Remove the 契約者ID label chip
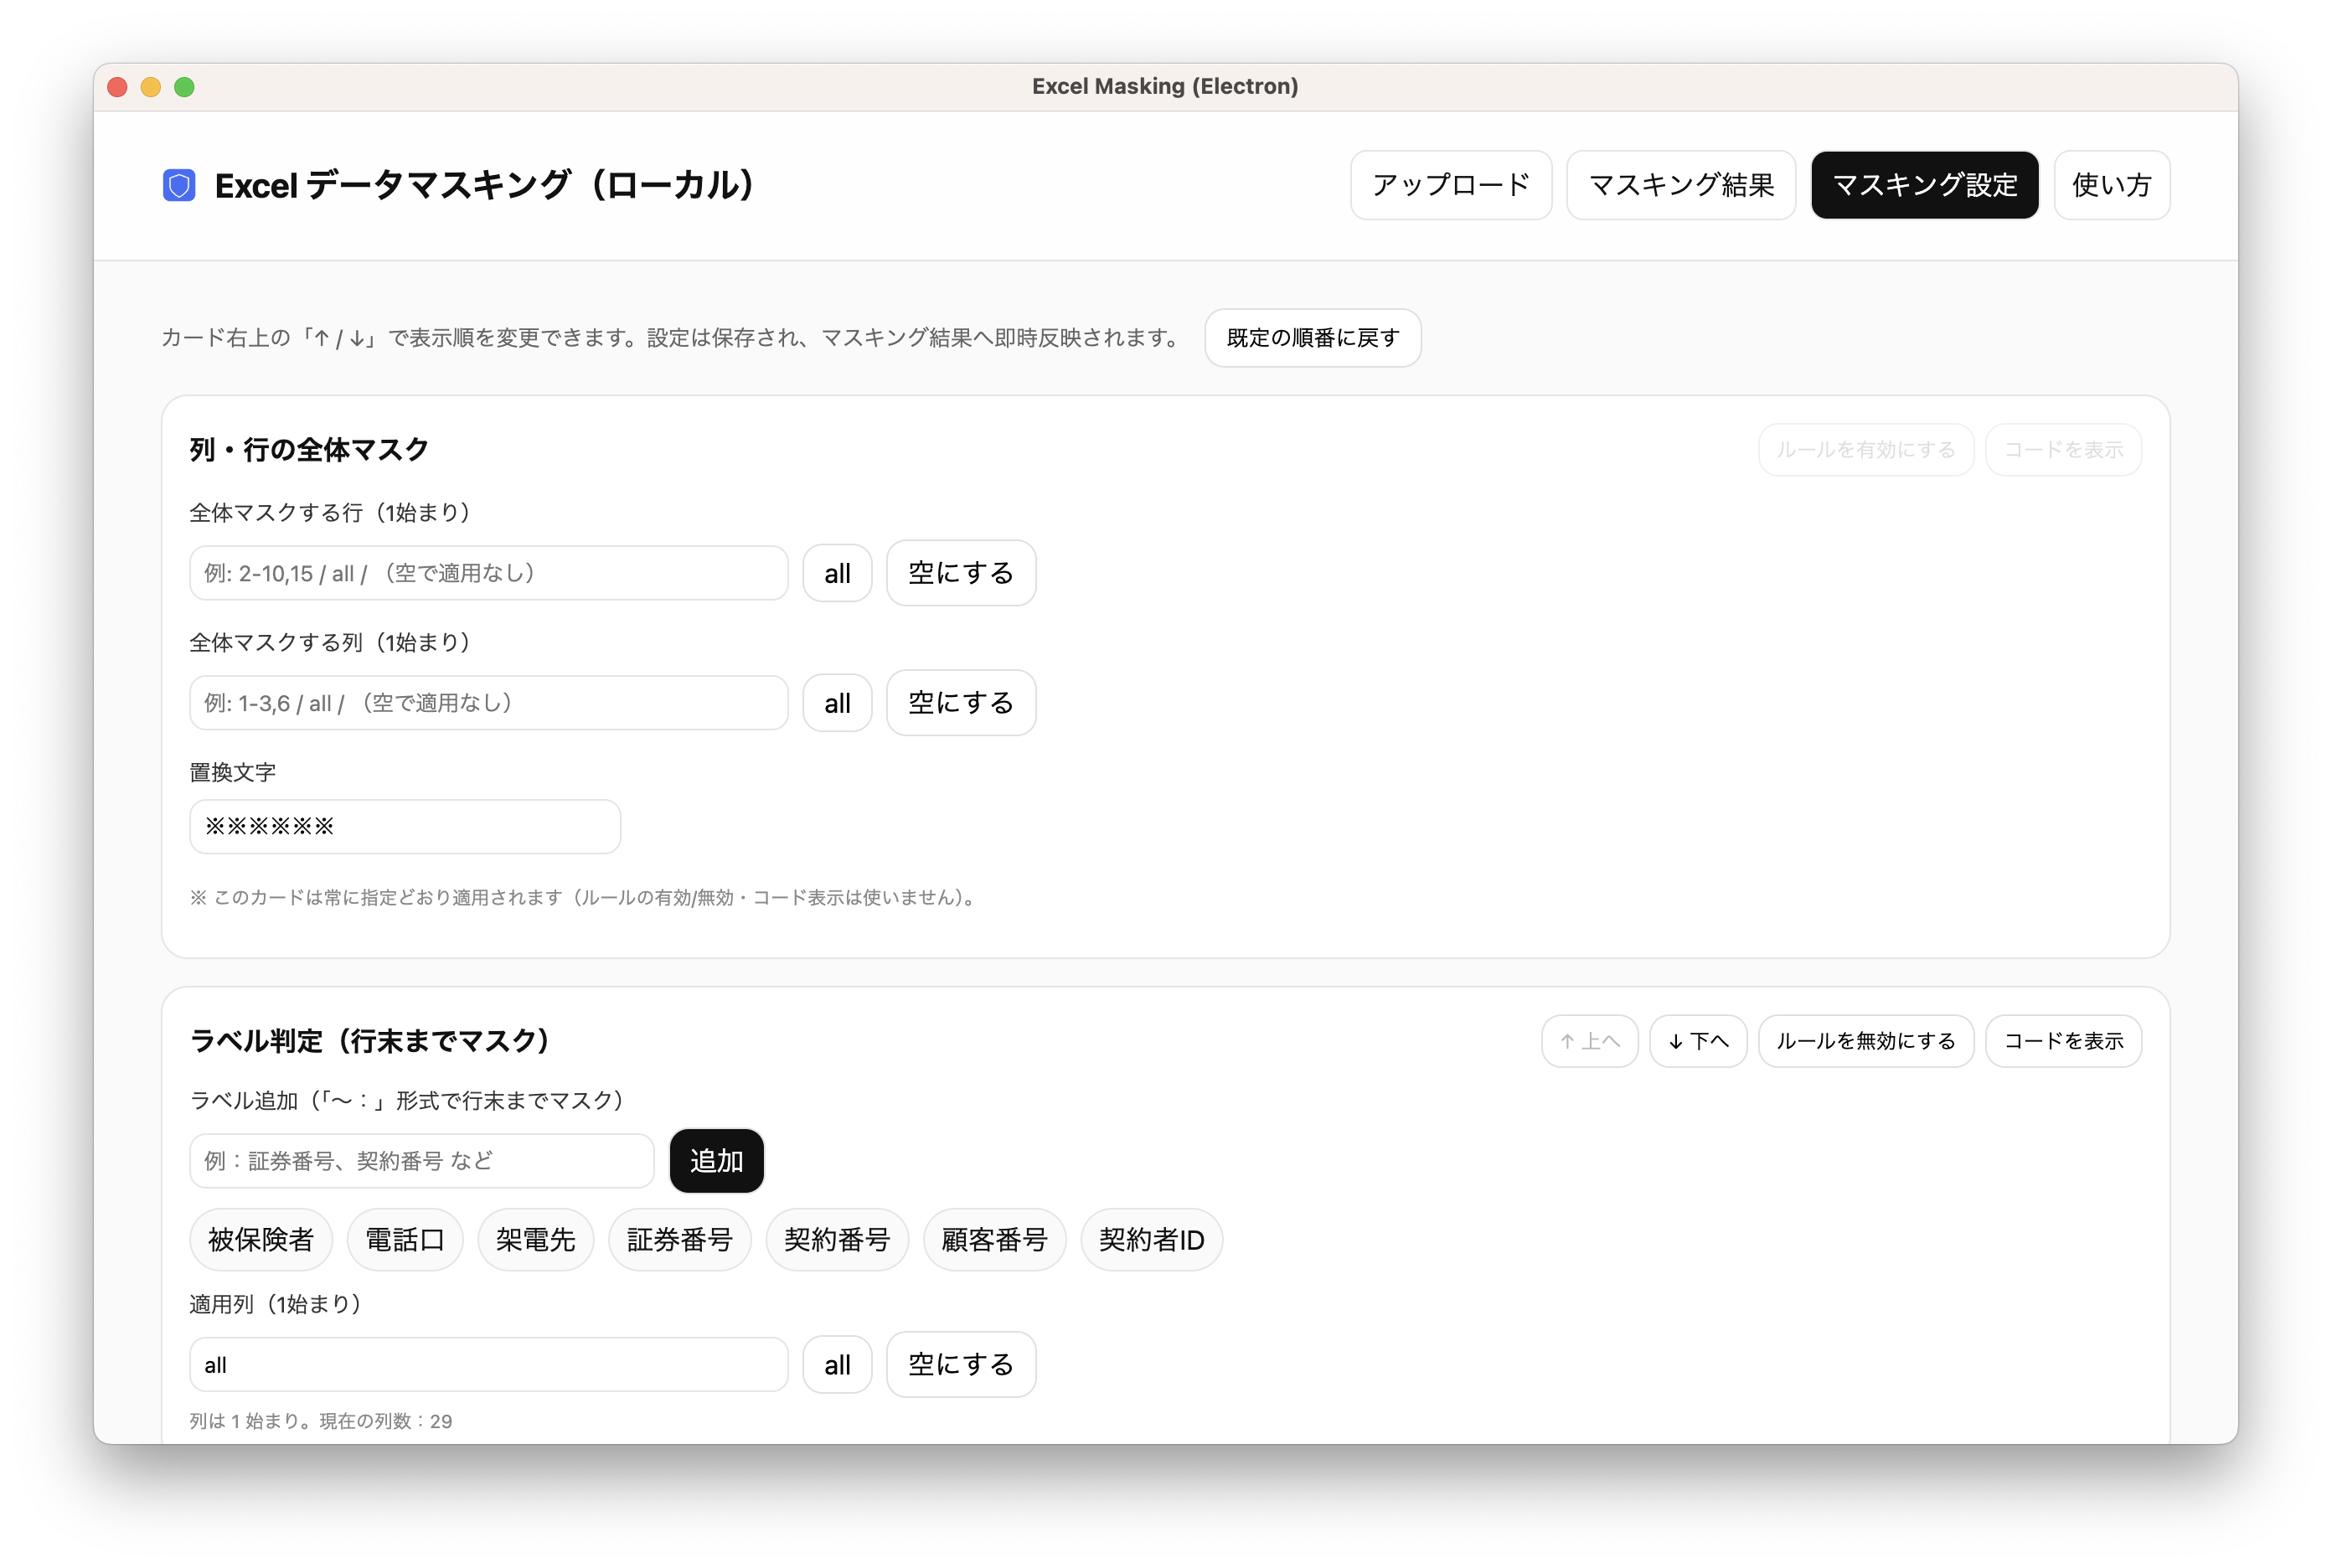This screenshot has width=2332, height=1568. 1151,1240
